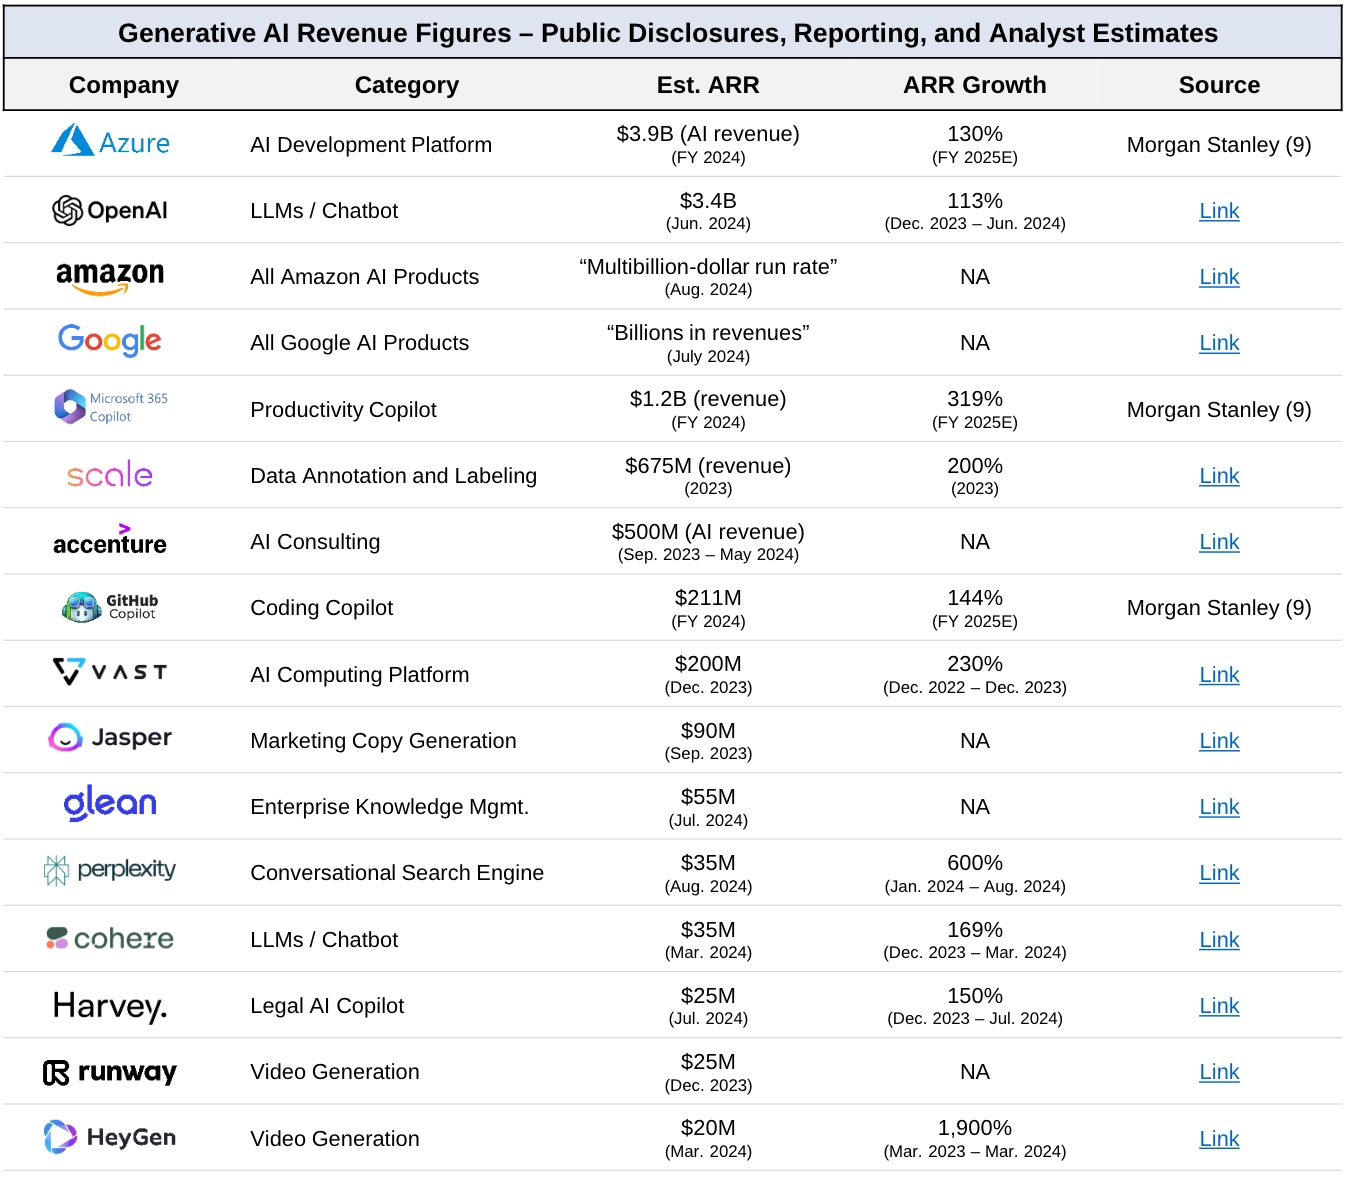Viewport: 1350px width, 1180px height.
Task: Click the Jasper logo
Action: [x=110, y=738]
